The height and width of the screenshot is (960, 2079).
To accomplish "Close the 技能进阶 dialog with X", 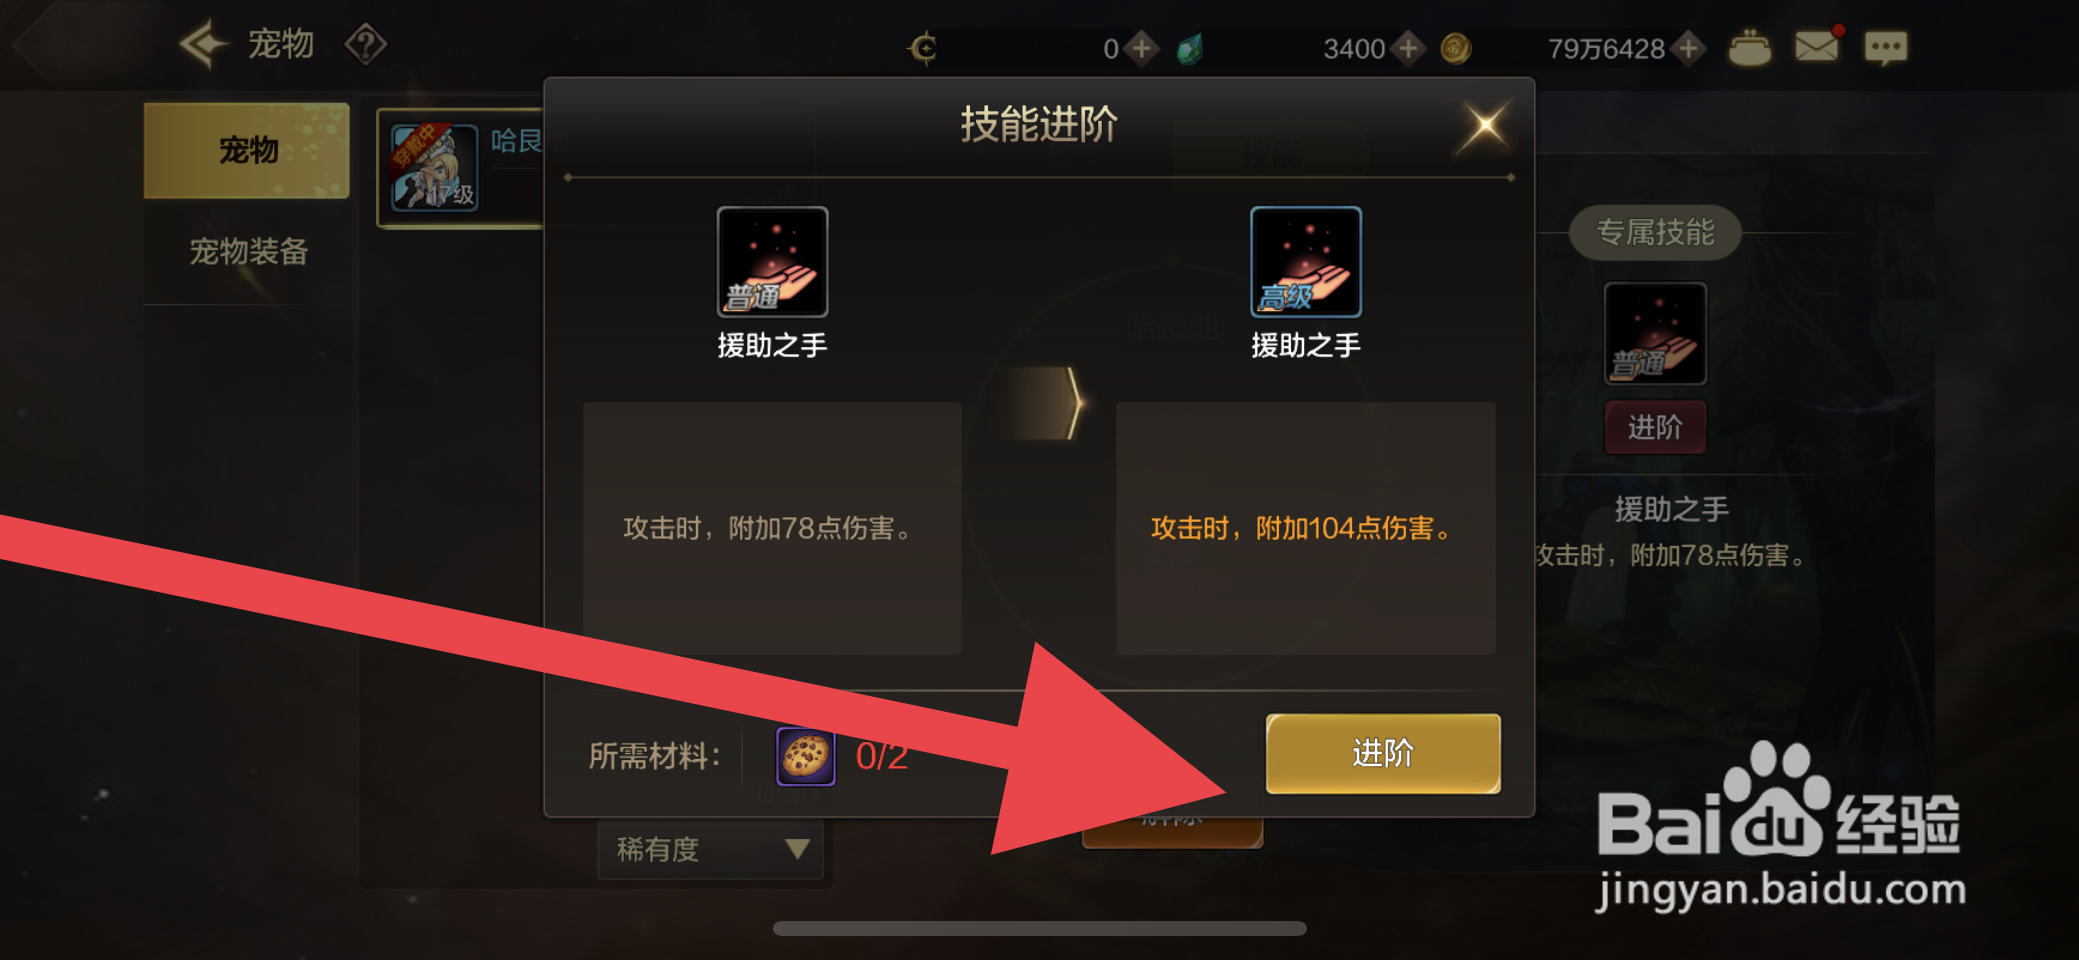I will pos(1485,127).
